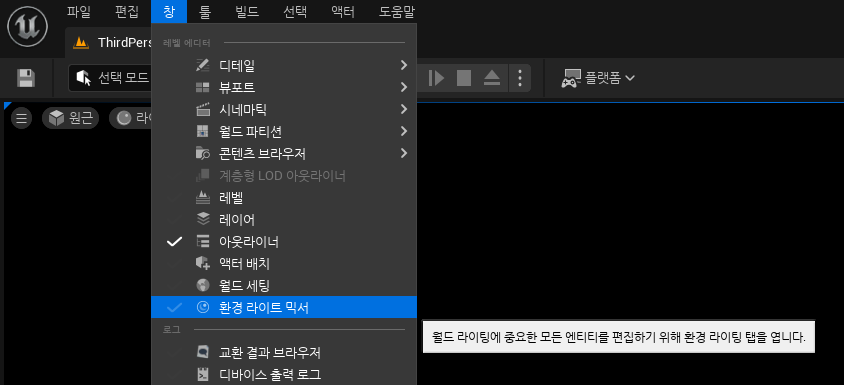Click the 디테일 pencil icon in the menu
Image resolution: width=844 pixels, height=385 pixels.
pyautogui.click(x=202, y=66)
